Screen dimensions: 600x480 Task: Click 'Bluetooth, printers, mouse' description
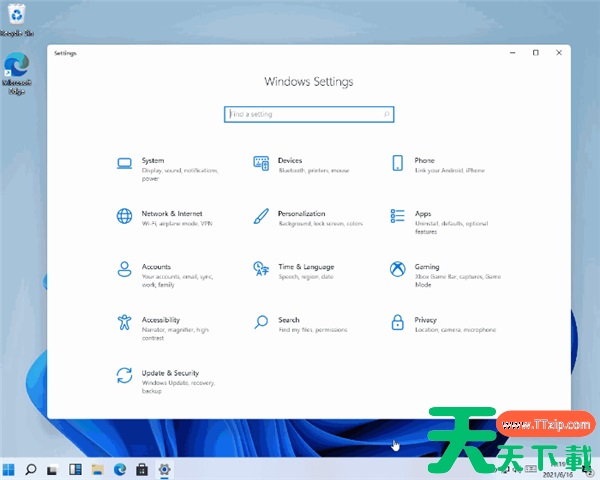(x=314, y=170)
